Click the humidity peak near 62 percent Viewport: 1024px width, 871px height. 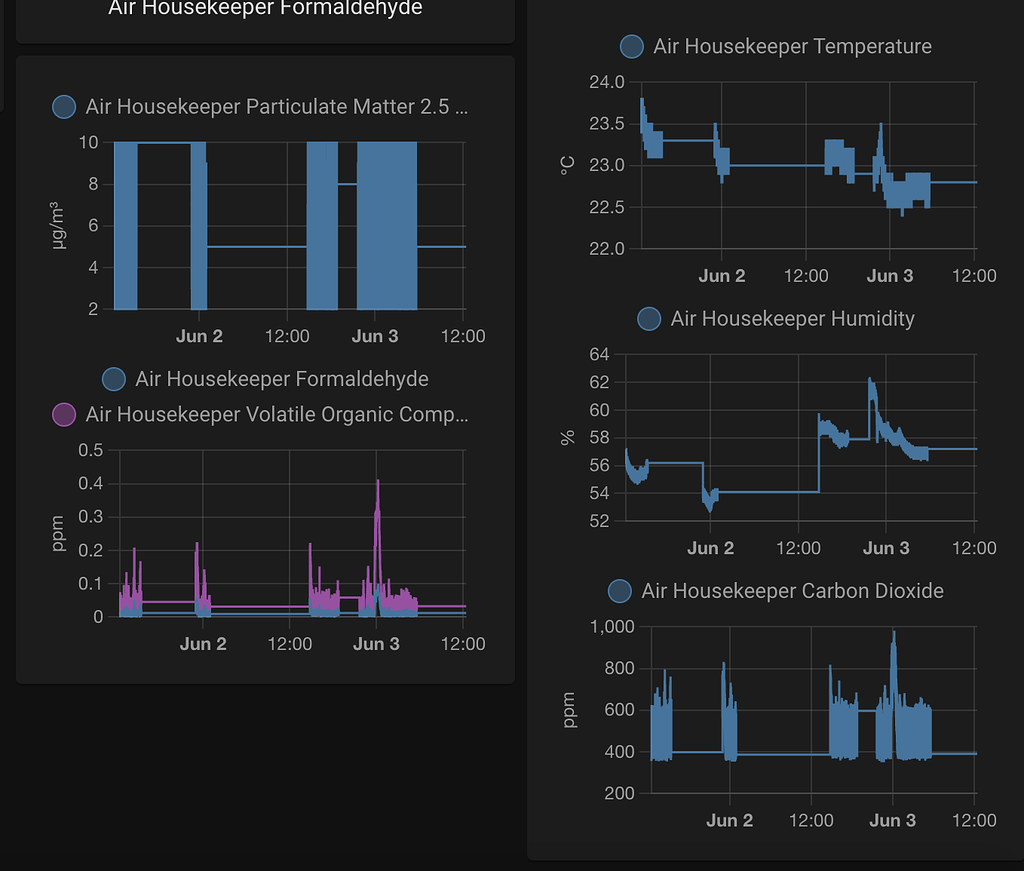[871, 381]
